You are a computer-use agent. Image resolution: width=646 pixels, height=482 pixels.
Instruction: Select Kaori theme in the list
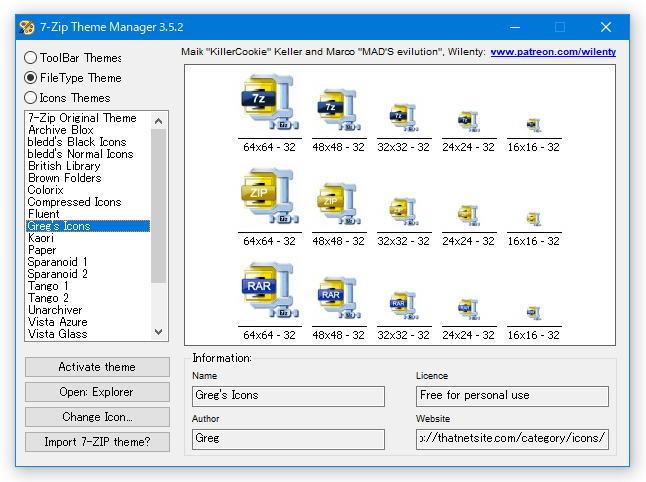point(88,238)
